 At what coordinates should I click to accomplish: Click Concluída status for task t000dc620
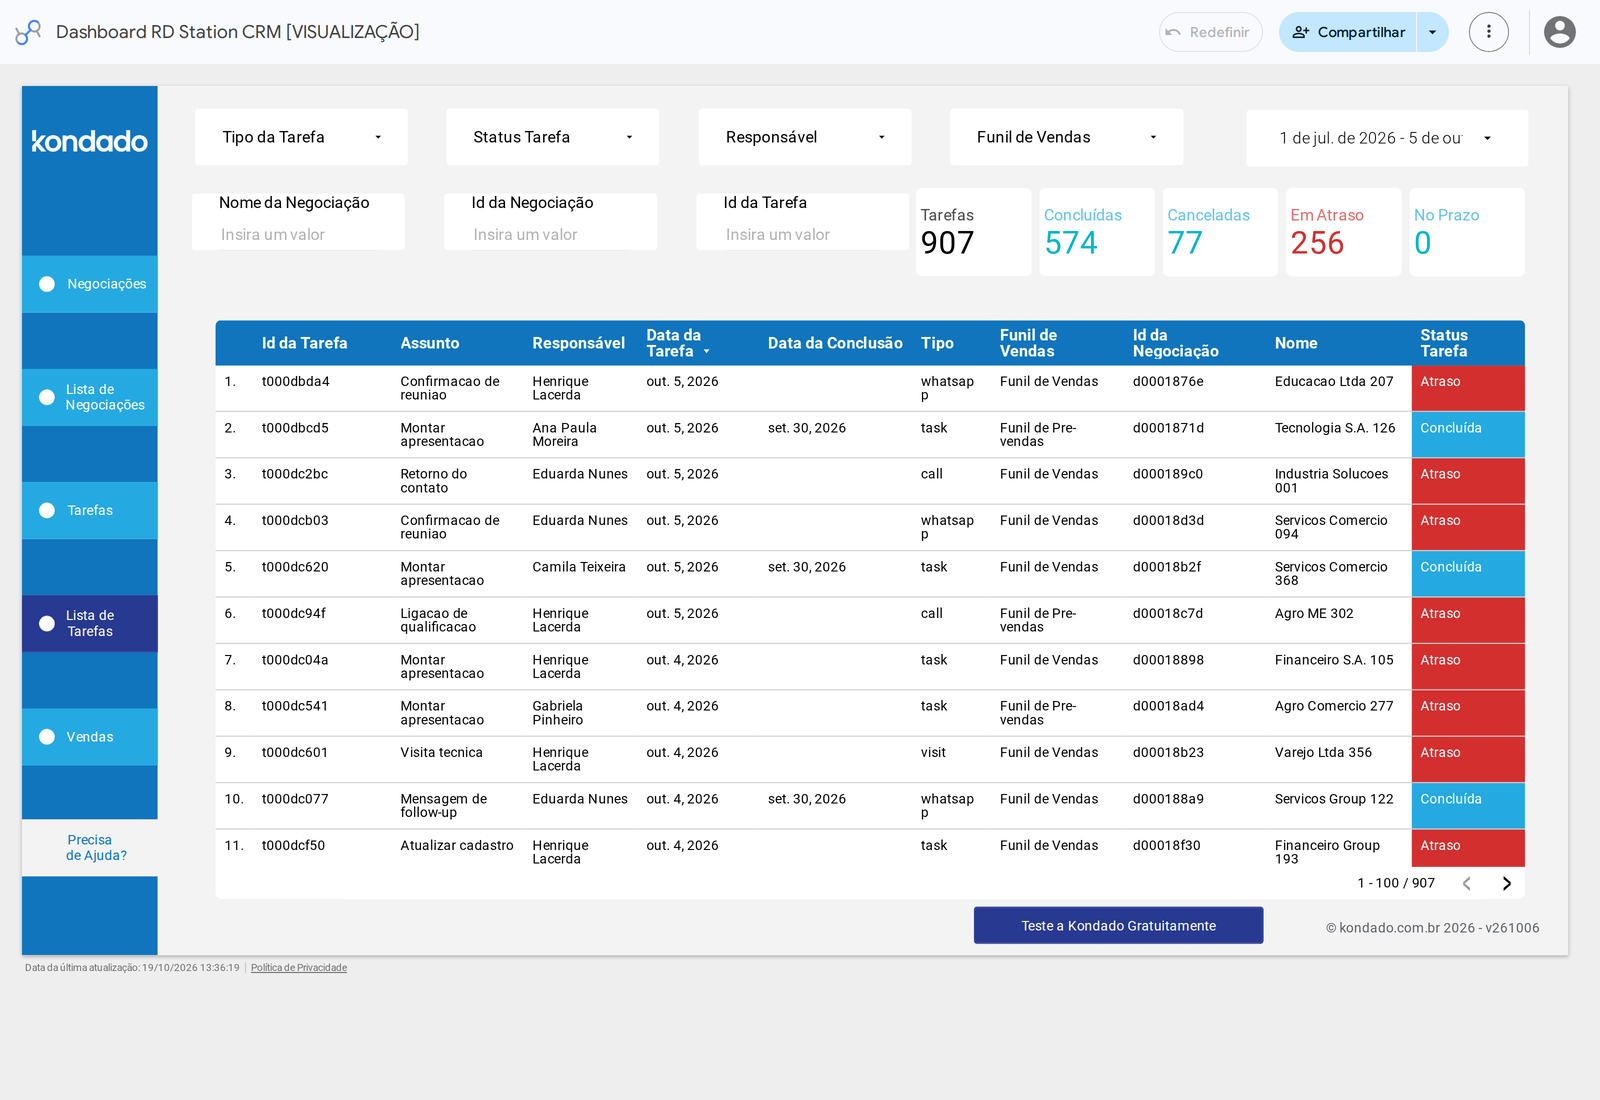click(1468, 574)
